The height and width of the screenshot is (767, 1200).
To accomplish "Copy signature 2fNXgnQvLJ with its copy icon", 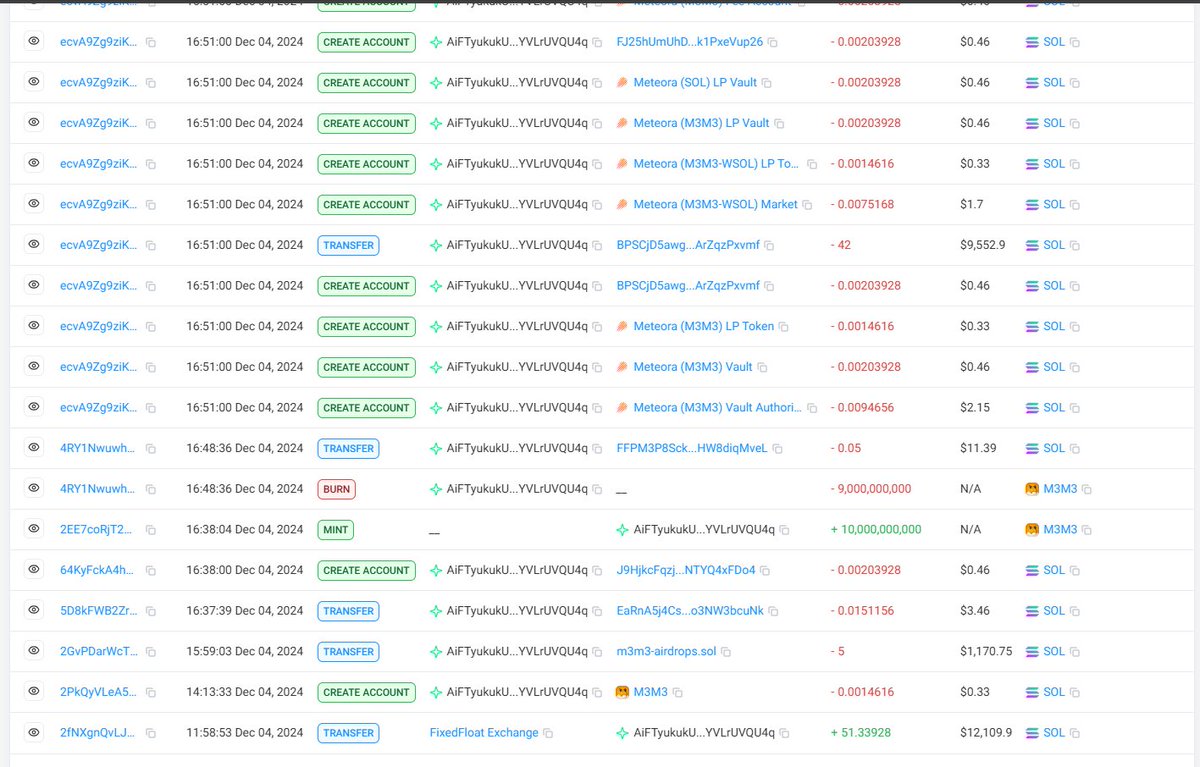I will [150, 733].
